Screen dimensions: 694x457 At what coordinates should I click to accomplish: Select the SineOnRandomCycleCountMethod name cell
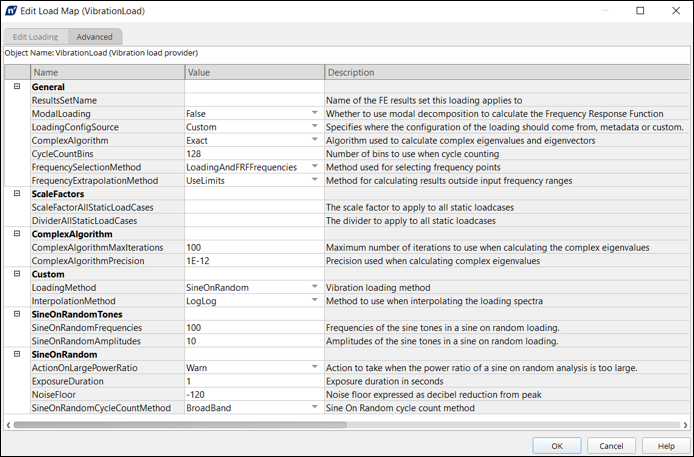coord(108,408)
